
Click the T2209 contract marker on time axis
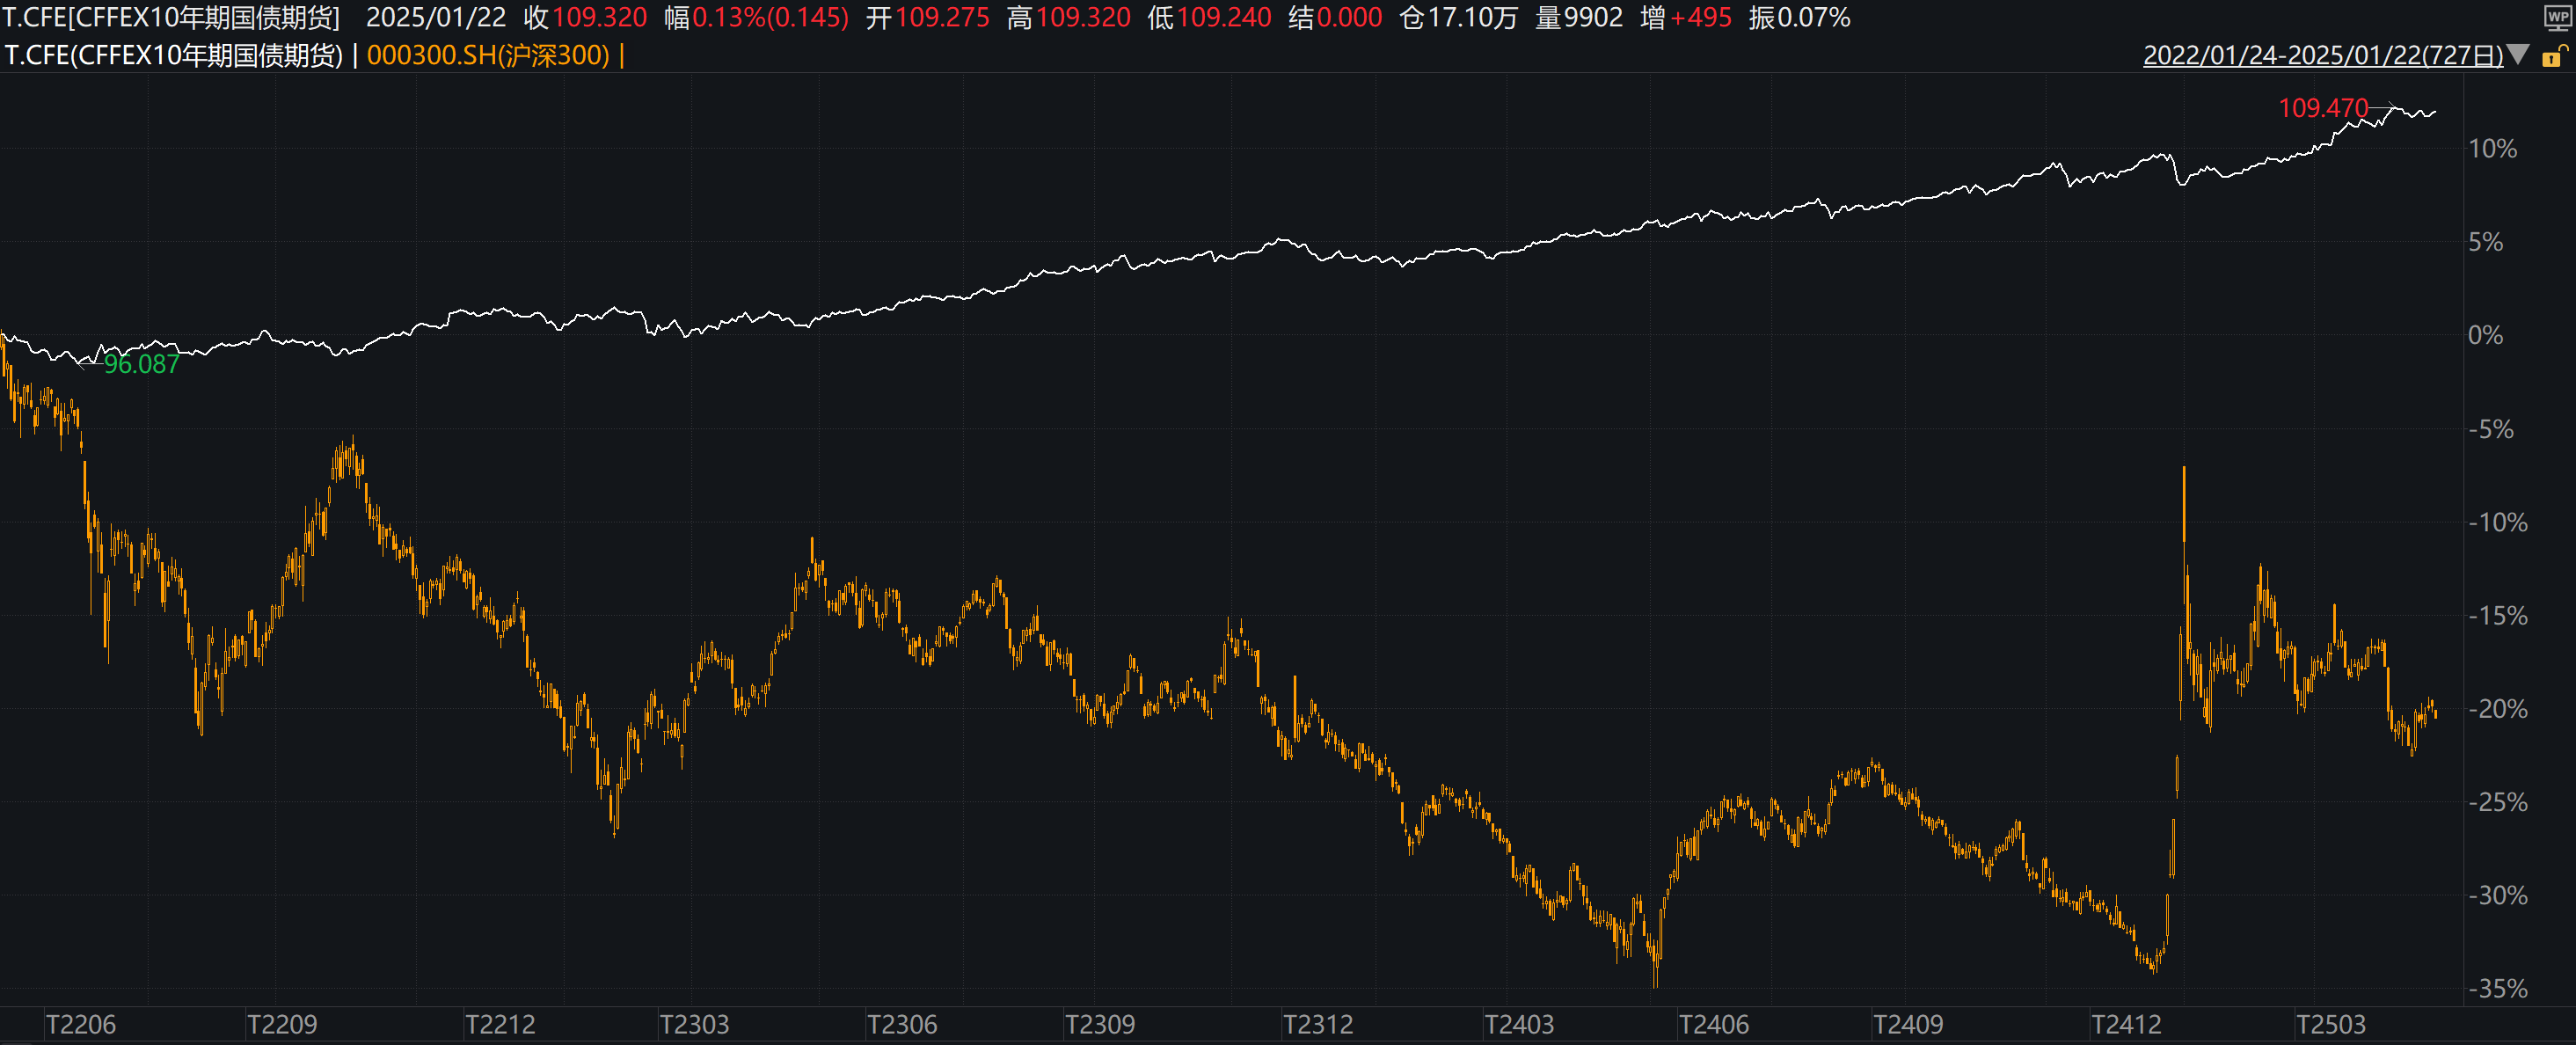281,1024
